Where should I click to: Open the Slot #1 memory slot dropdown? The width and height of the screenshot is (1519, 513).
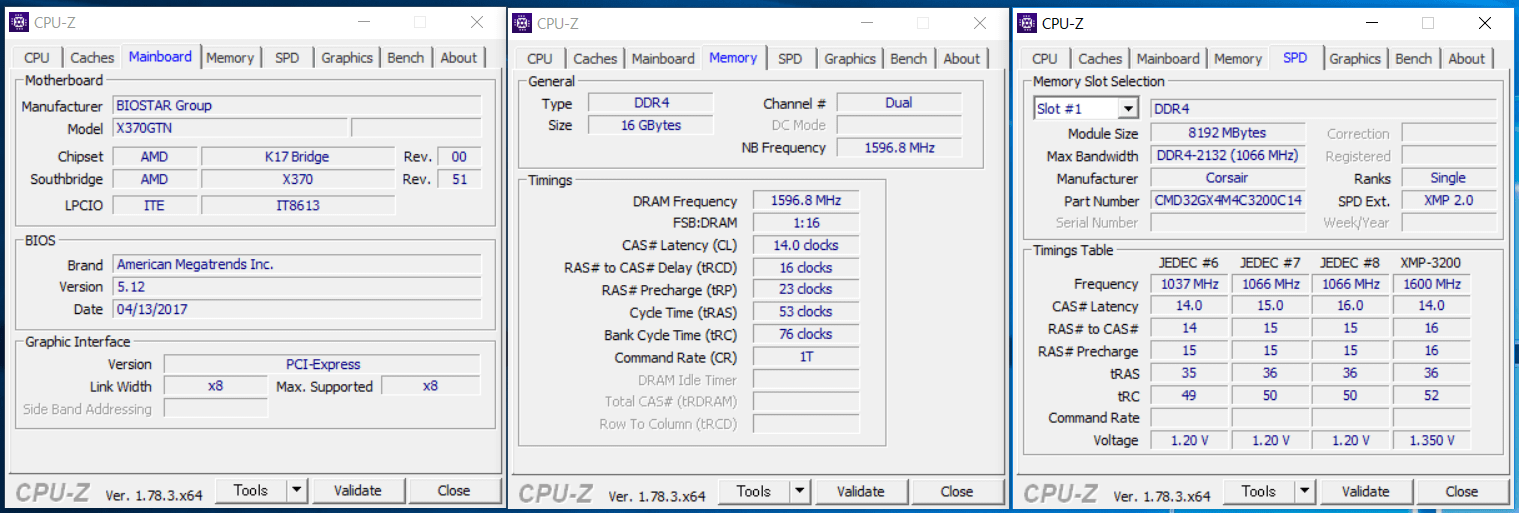point(1128,109)
